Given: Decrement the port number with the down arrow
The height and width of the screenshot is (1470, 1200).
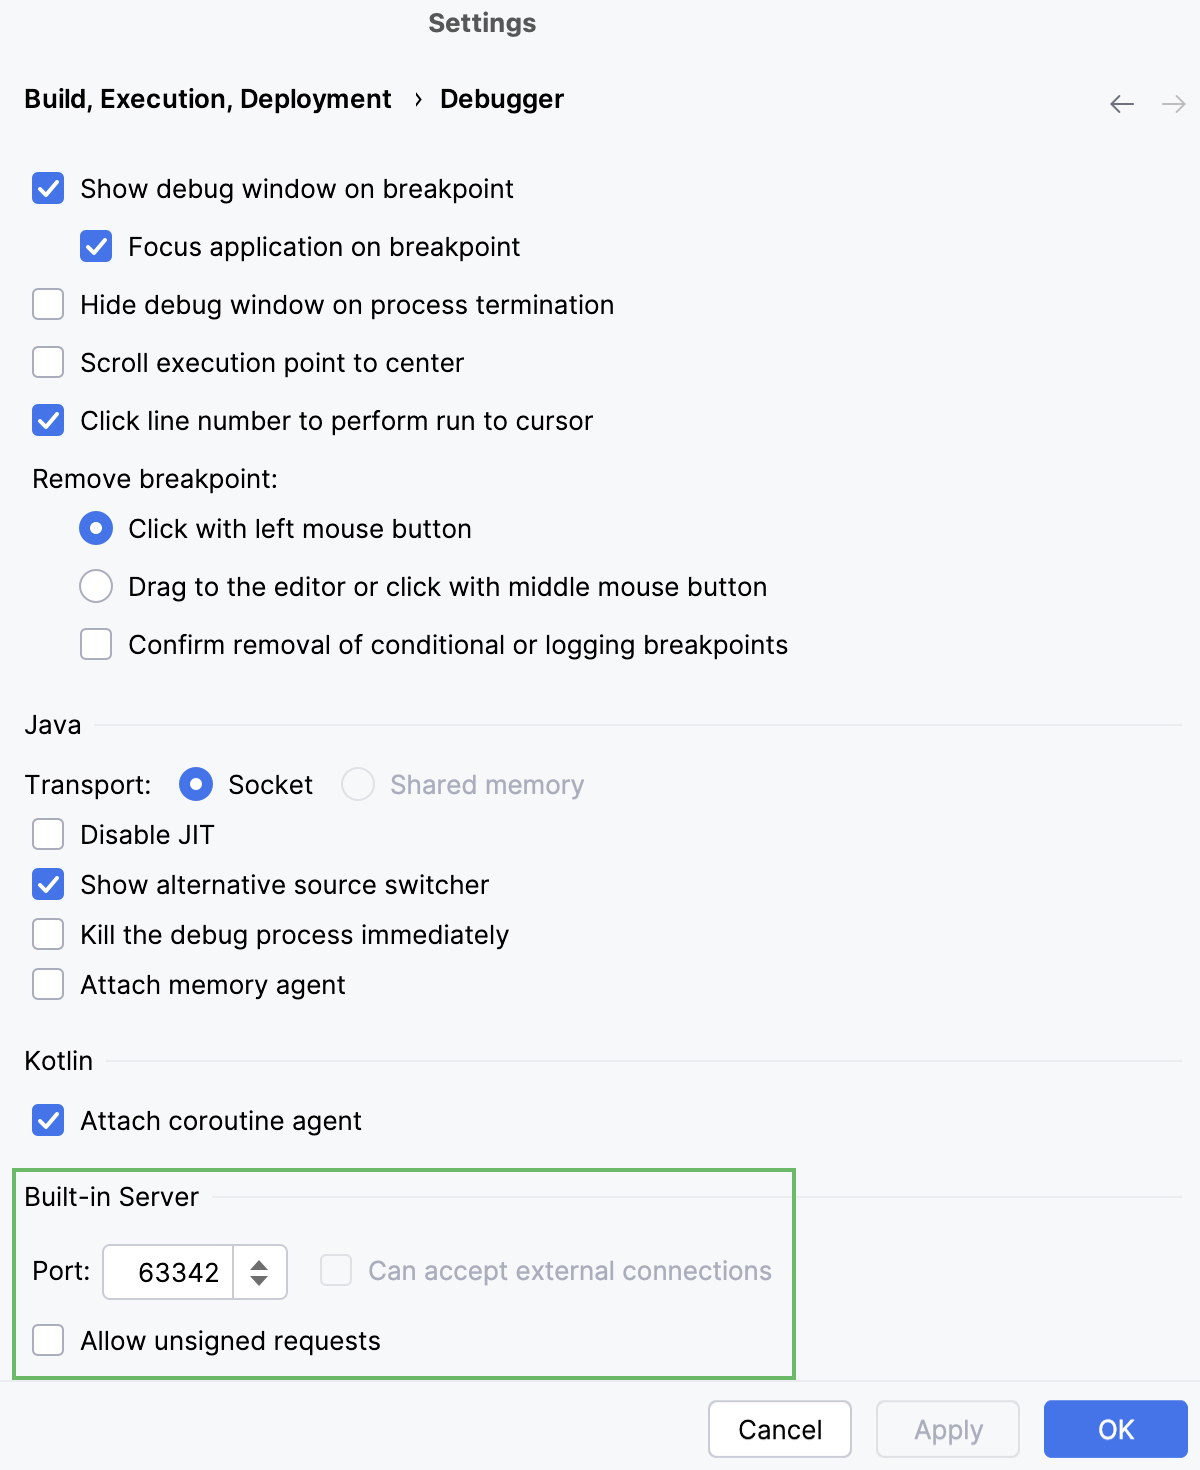Looking at the screenshot, I should pos(259,1282).
